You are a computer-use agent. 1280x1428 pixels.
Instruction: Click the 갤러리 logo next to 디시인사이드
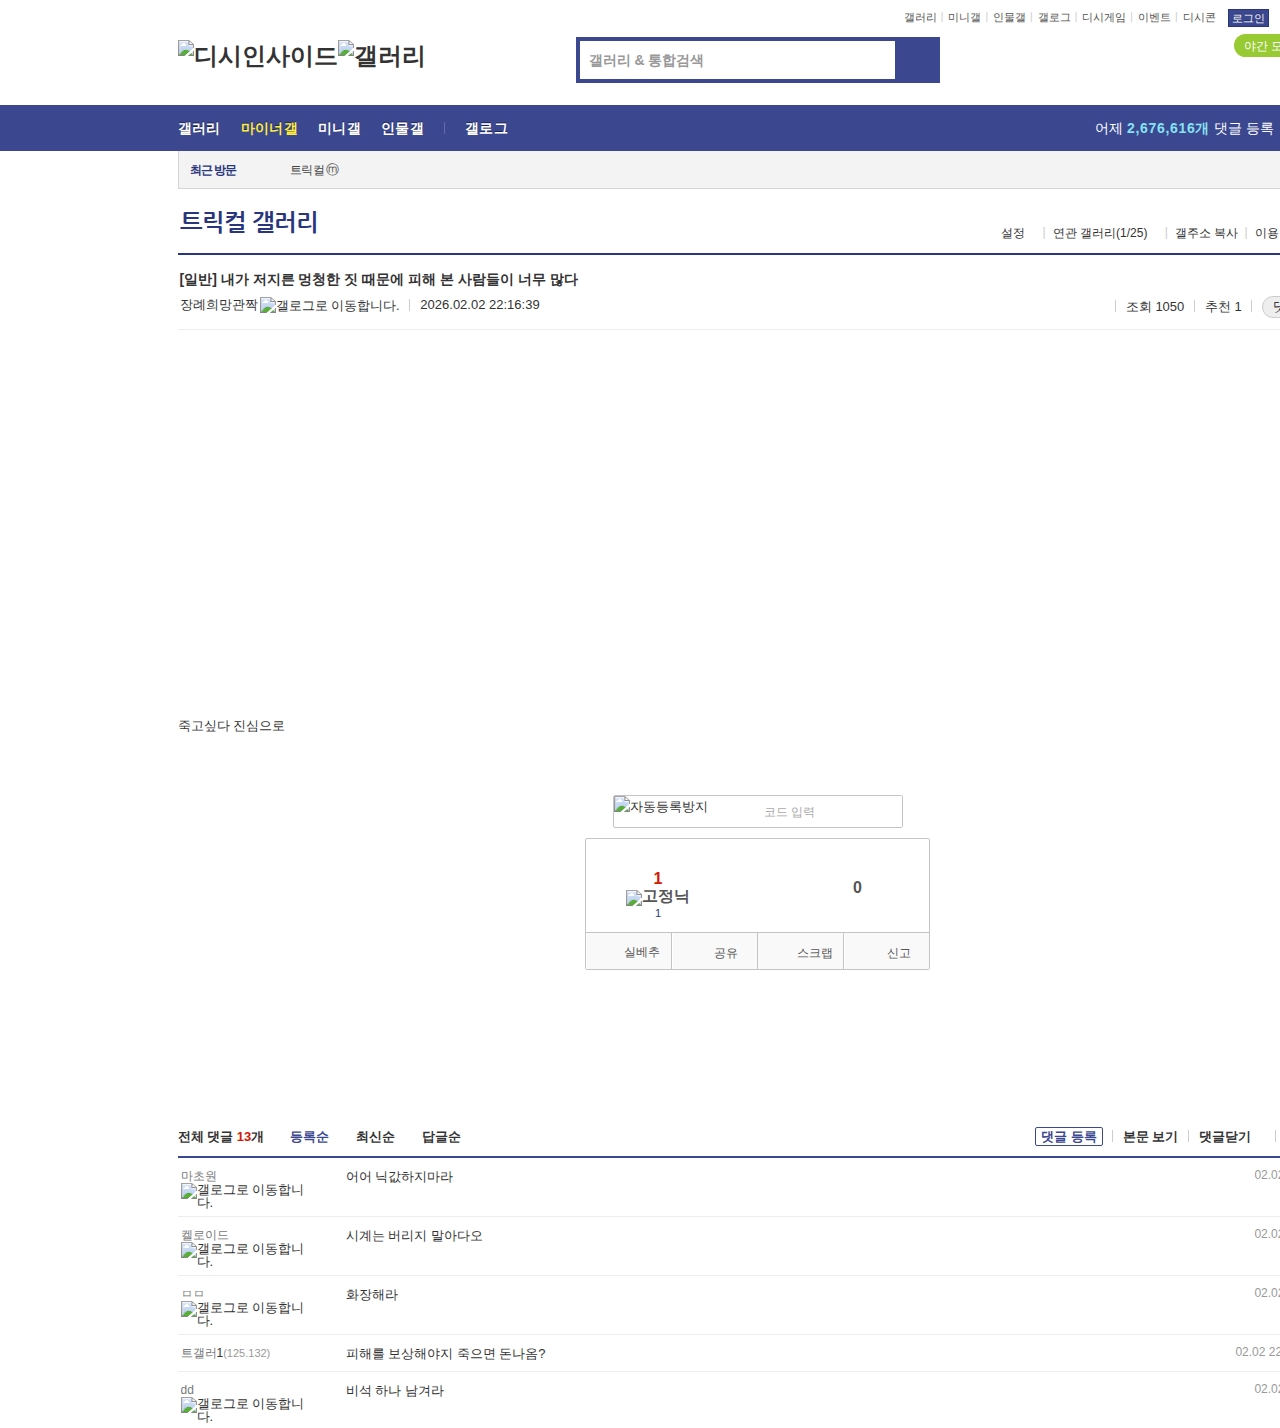tap(382, 56)
